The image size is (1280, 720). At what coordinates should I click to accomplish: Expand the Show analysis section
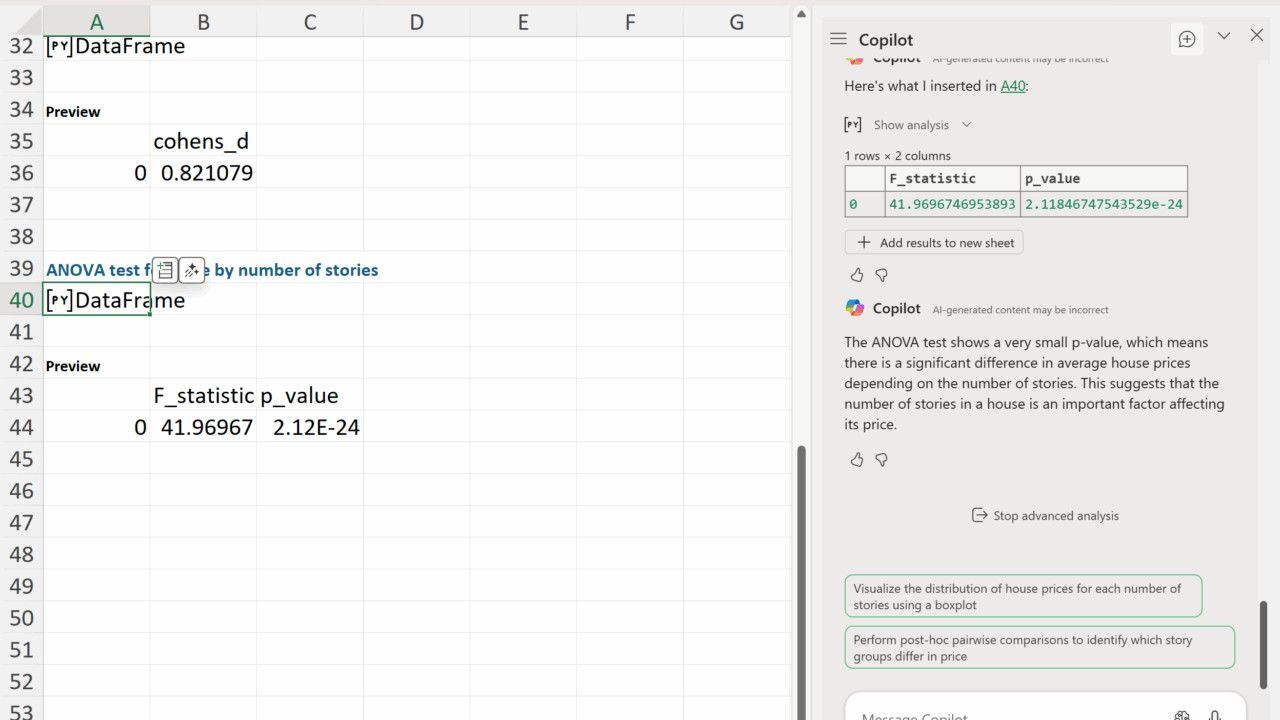[x=920, y=125]
